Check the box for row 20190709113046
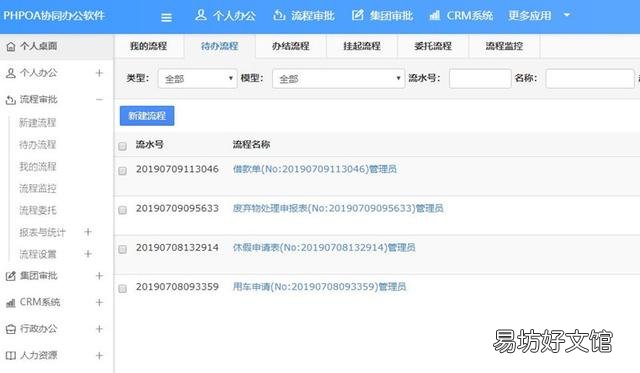 click(122, 171)
